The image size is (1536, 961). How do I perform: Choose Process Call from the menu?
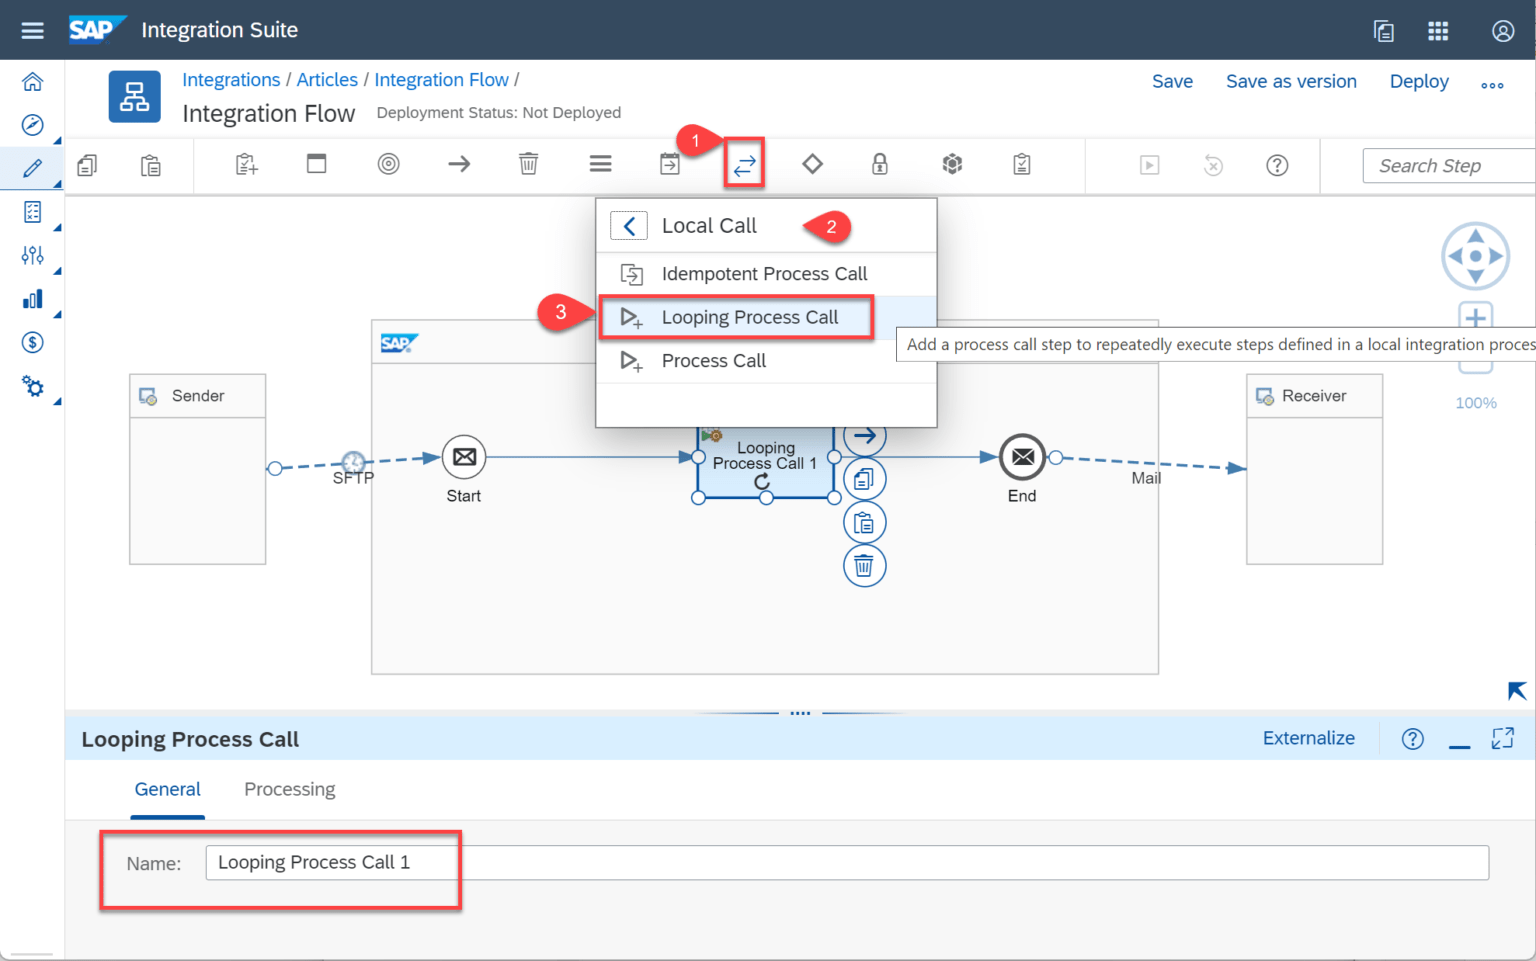713,361
